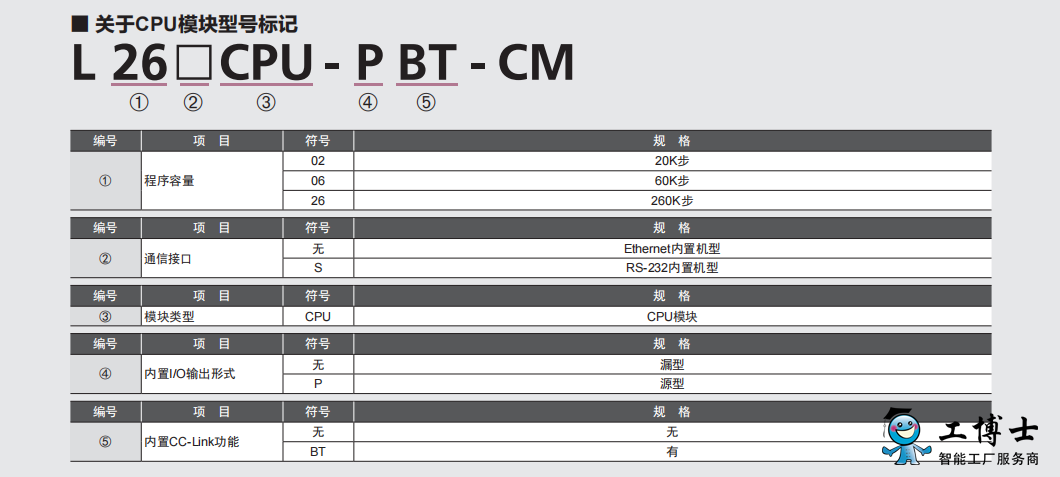Click the CPU模块 specification cell
This screenshot has height=477, width=1060.
[673, 316]
